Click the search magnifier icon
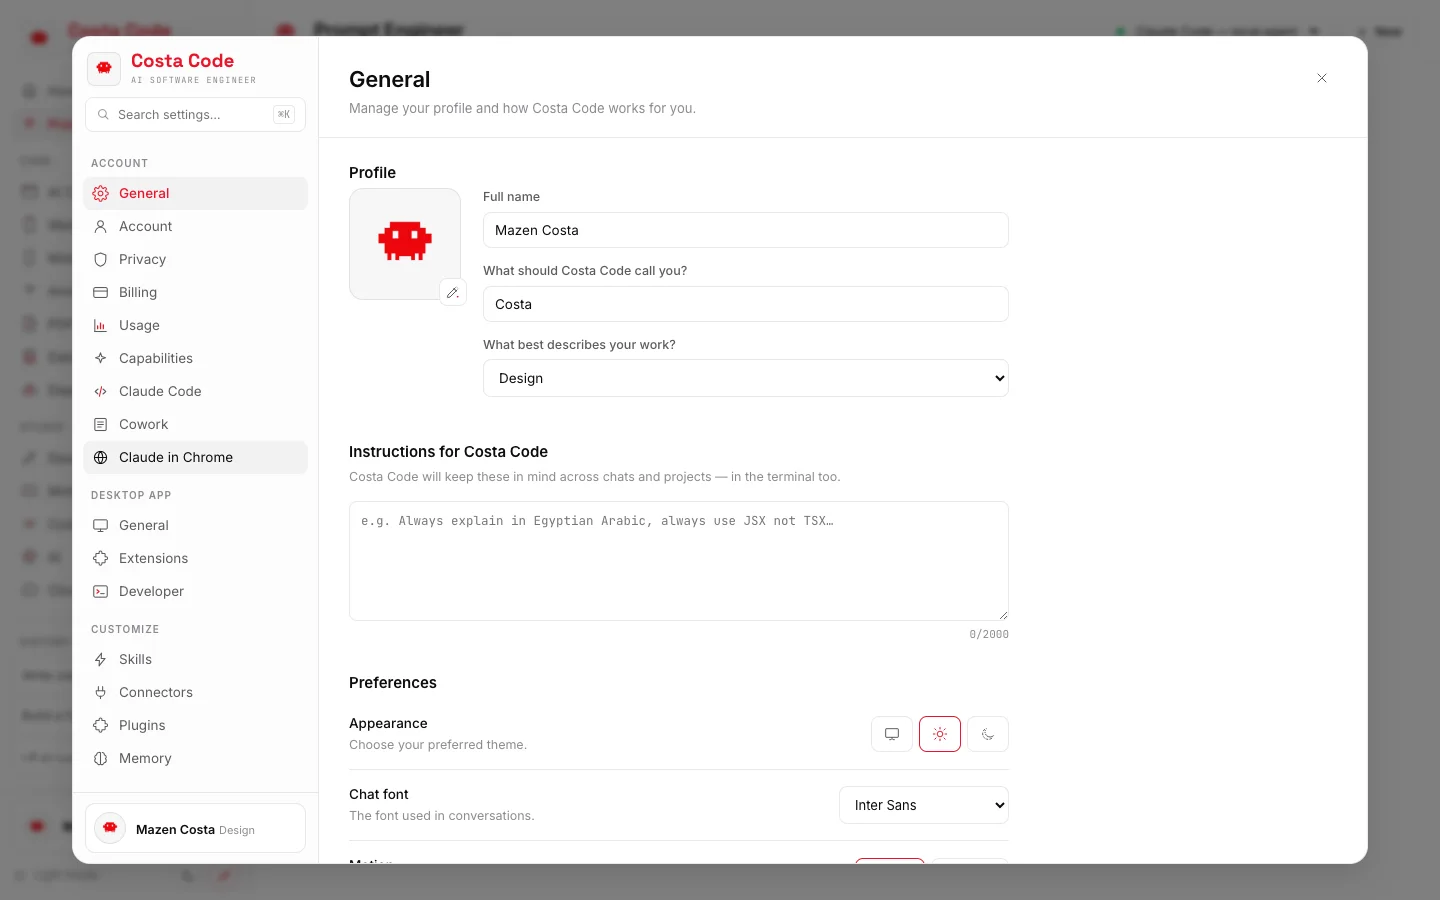This screenshot has height=900, width=1440. coord(103,114)
